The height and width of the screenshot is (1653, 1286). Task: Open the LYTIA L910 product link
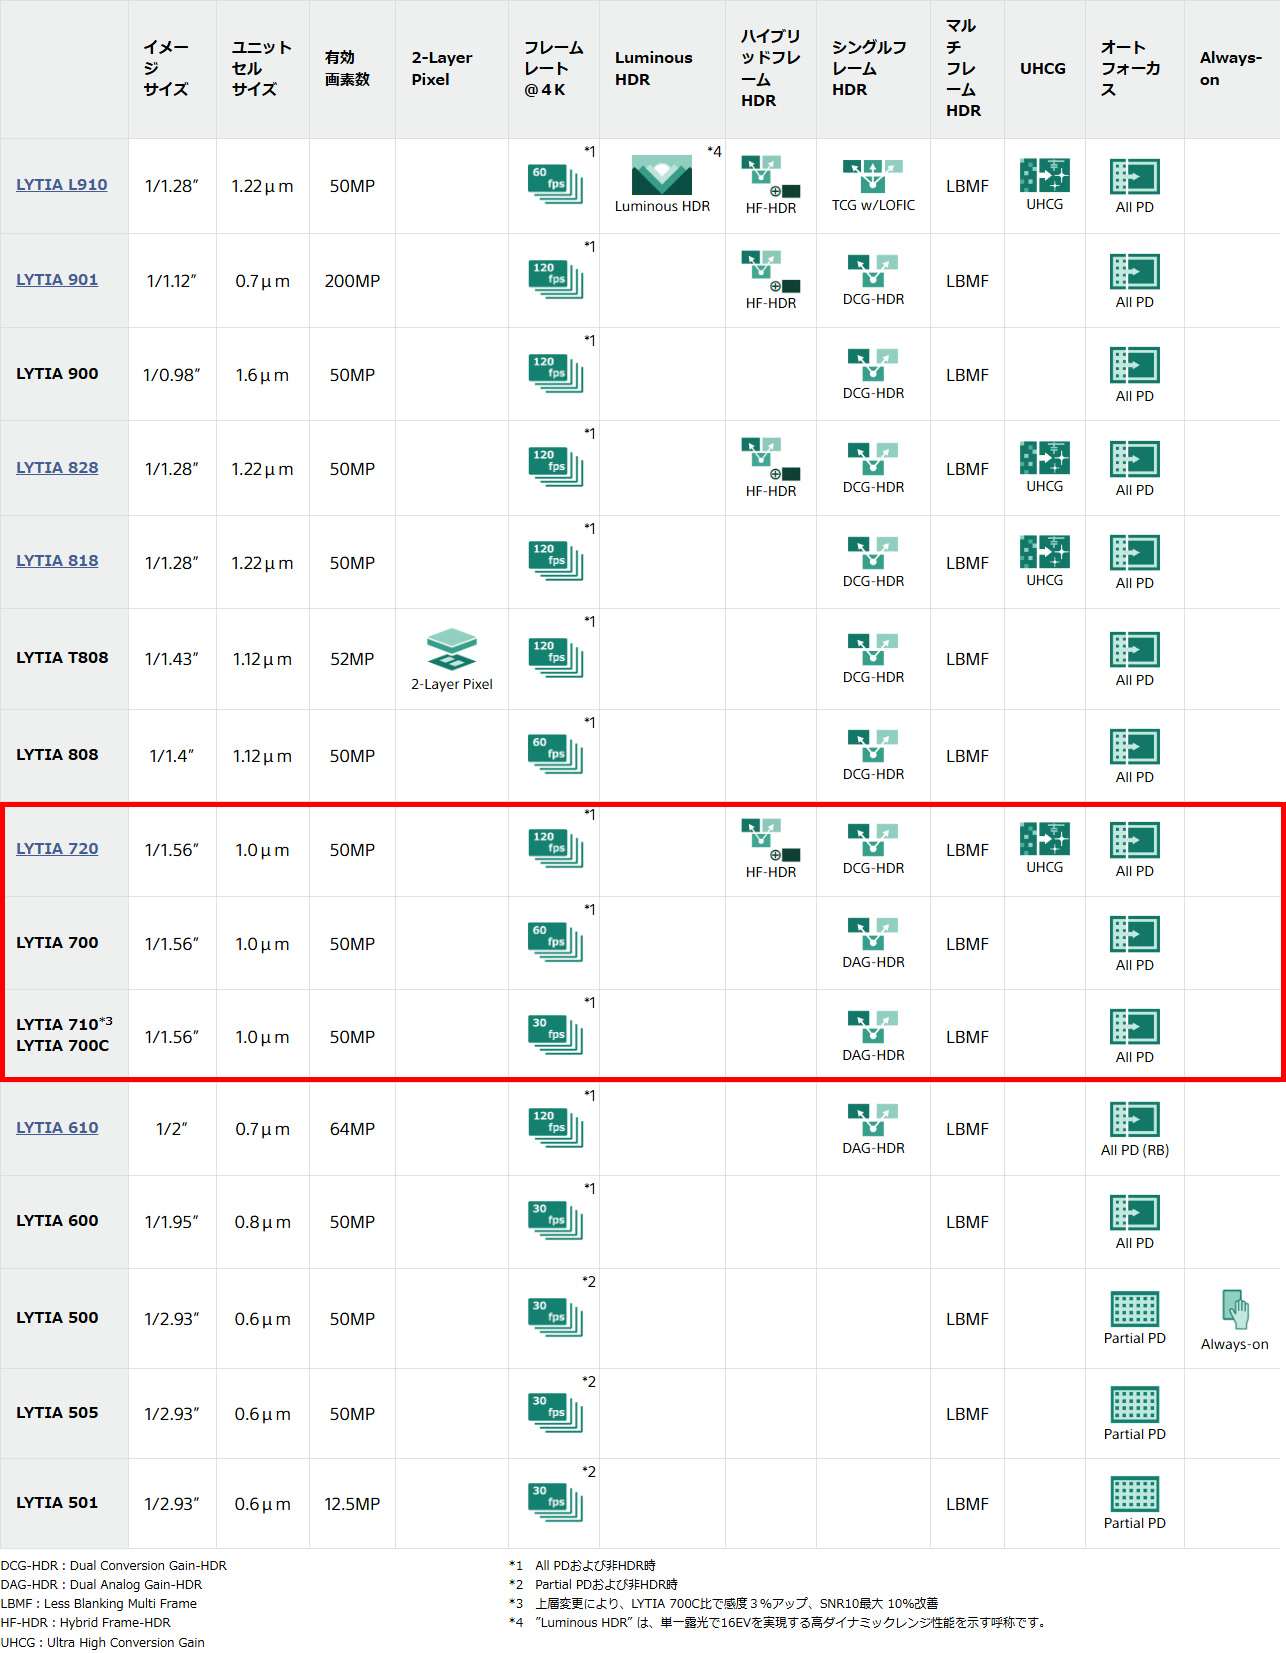point(62,185)
